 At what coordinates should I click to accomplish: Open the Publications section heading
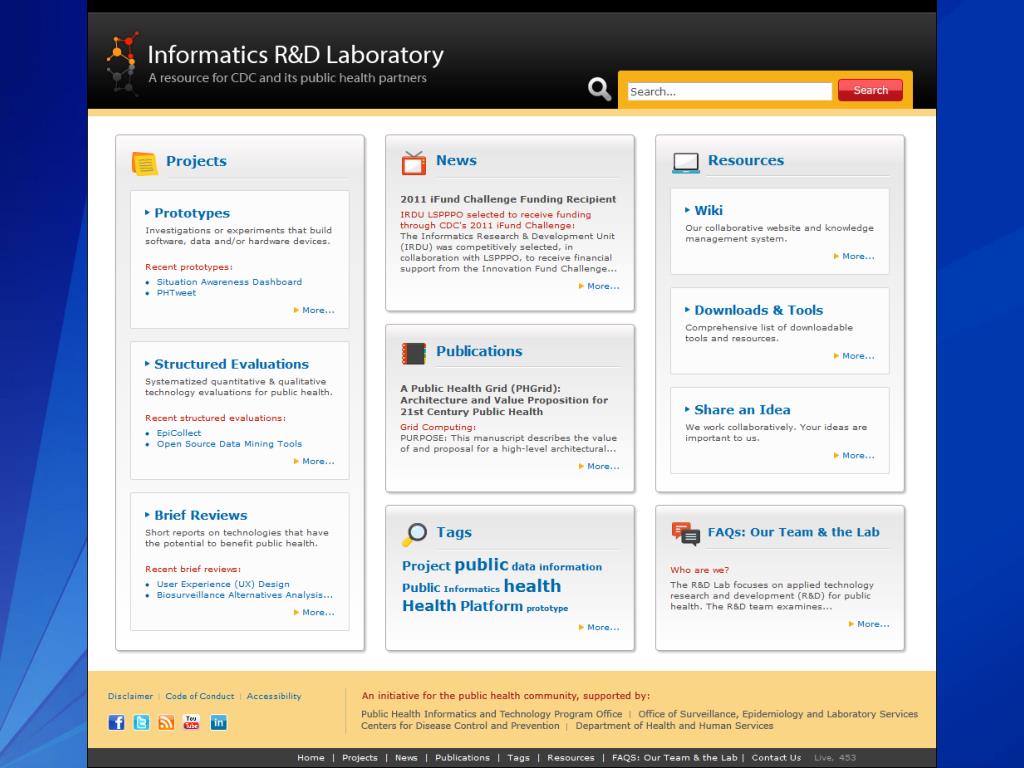(479, 351)
